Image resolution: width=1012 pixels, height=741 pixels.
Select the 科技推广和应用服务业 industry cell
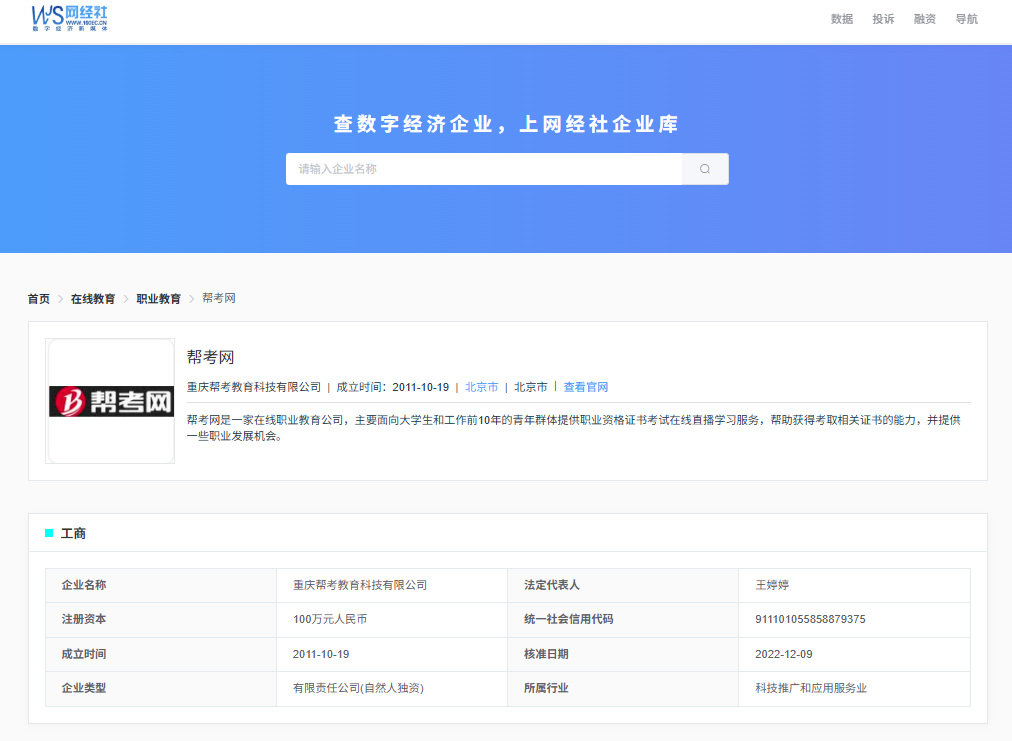tap(855, 689)
